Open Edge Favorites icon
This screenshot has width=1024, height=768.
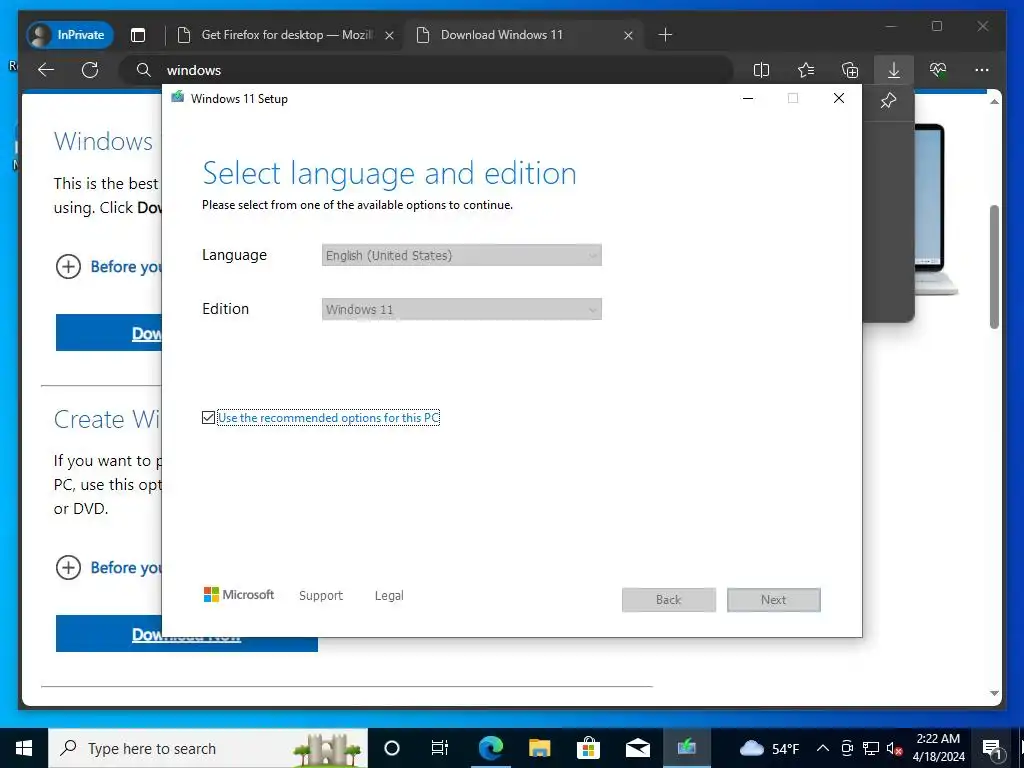point(806,70)
